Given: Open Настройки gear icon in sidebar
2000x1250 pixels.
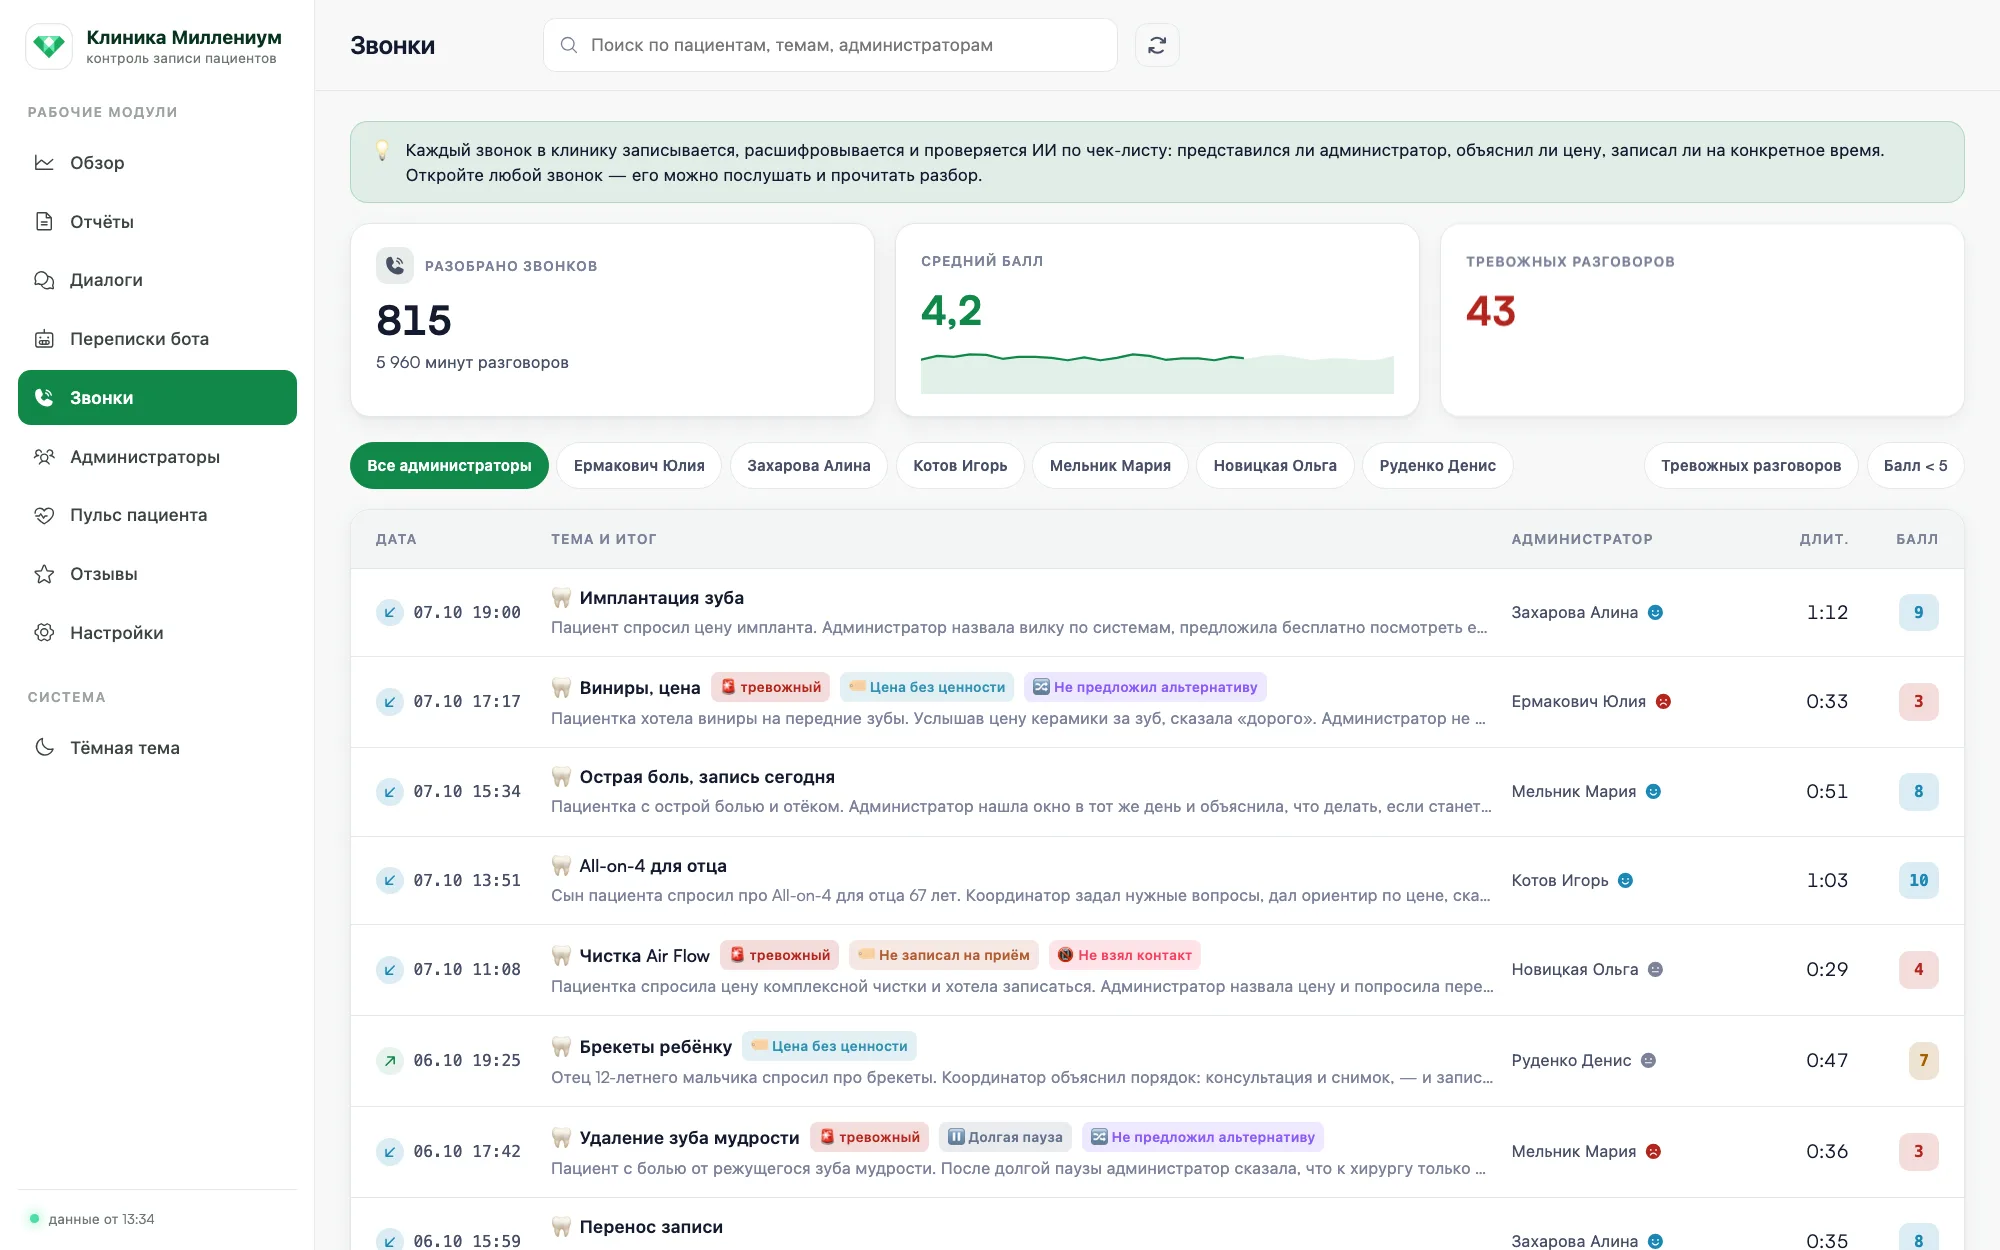Looking at the screenshot, I should [x=44, y=633].
